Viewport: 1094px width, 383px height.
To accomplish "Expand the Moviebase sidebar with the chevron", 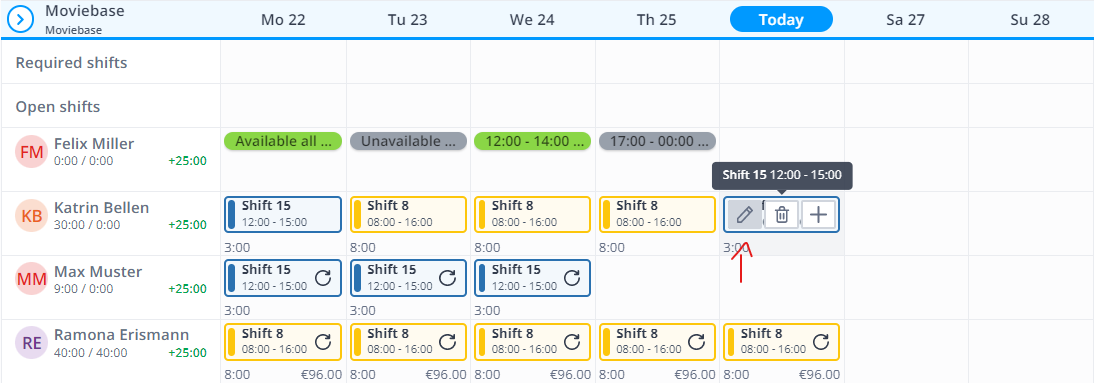I will [x=21, y=20].
